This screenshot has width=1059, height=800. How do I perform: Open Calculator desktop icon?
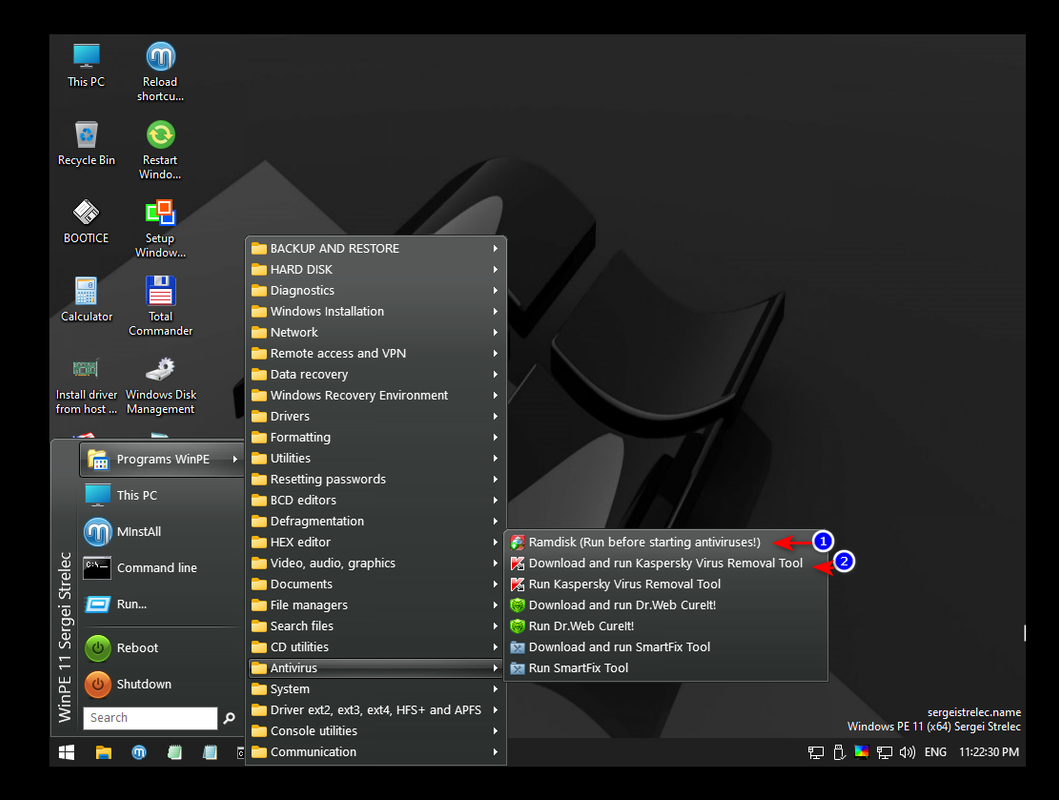[x=86, y=300]
